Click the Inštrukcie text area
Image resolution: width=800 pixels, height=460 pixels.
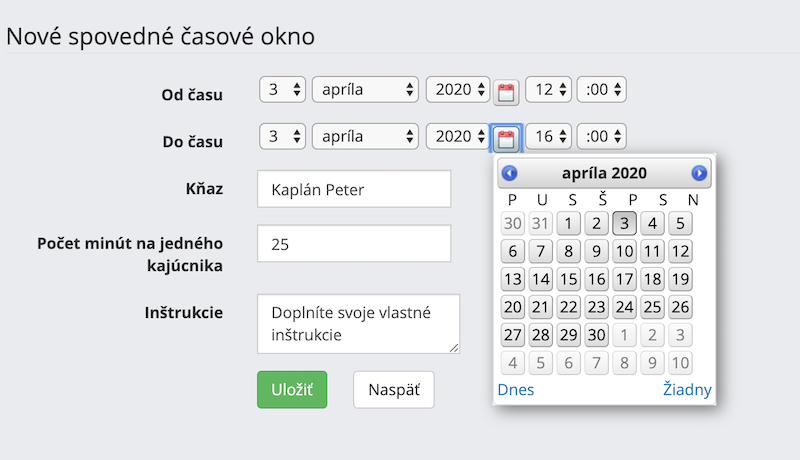click(358, 323)
